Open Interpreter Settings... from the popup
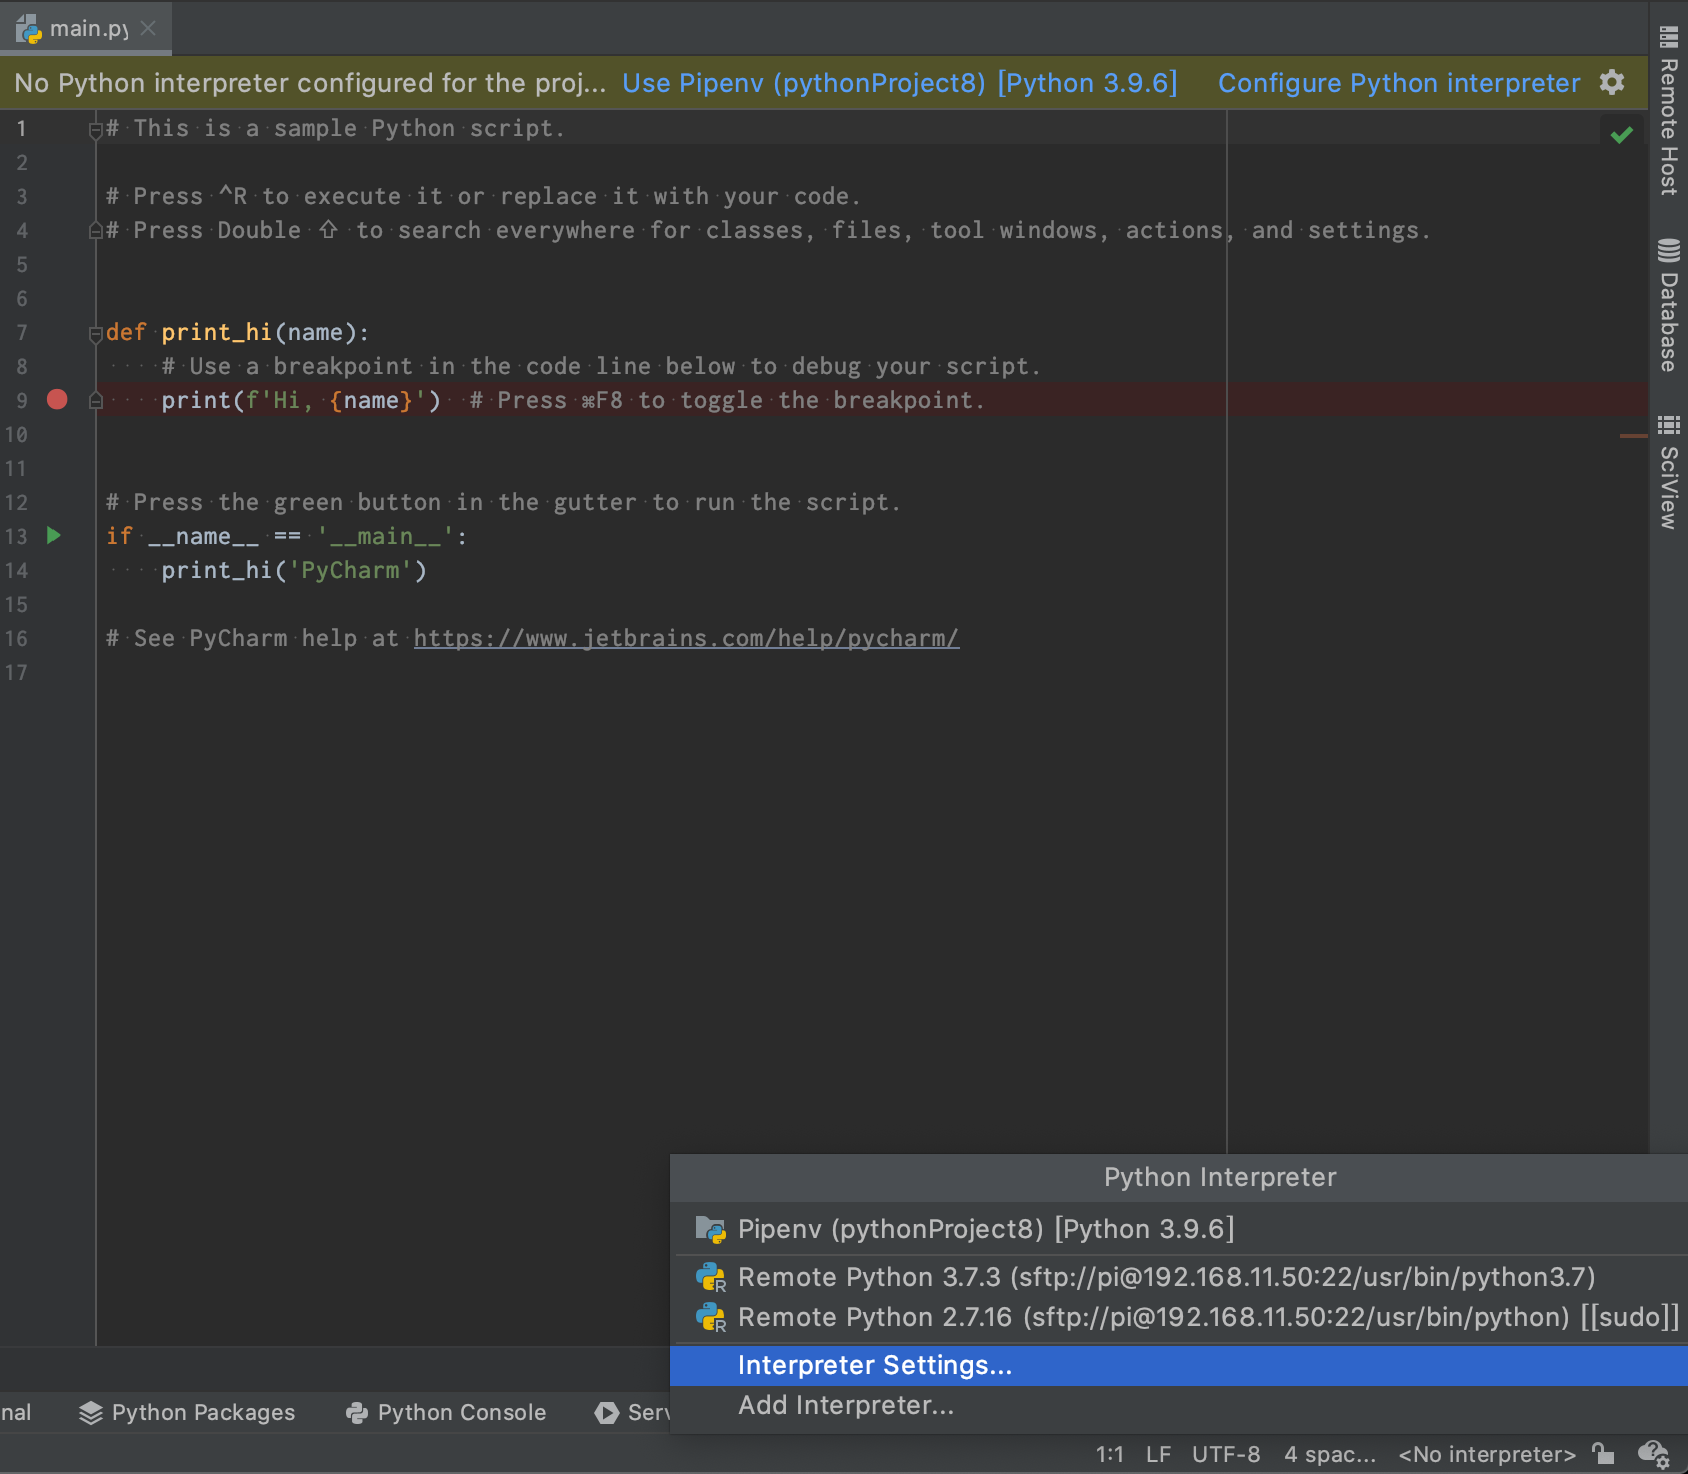1688x1474 pixels. tap(1179, 1365)
